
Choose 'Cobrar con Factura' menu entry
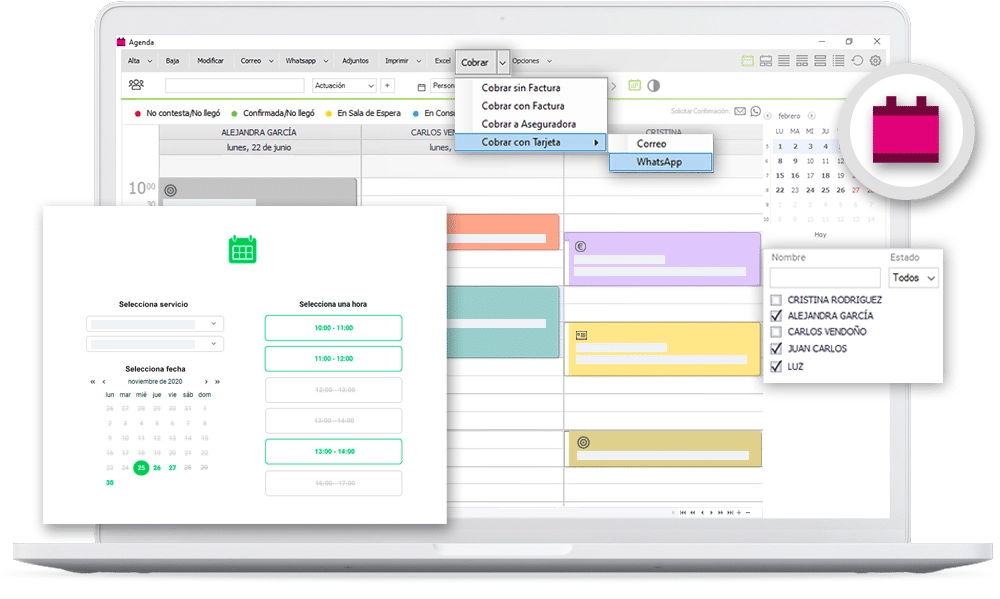click(x=523, y=106)
